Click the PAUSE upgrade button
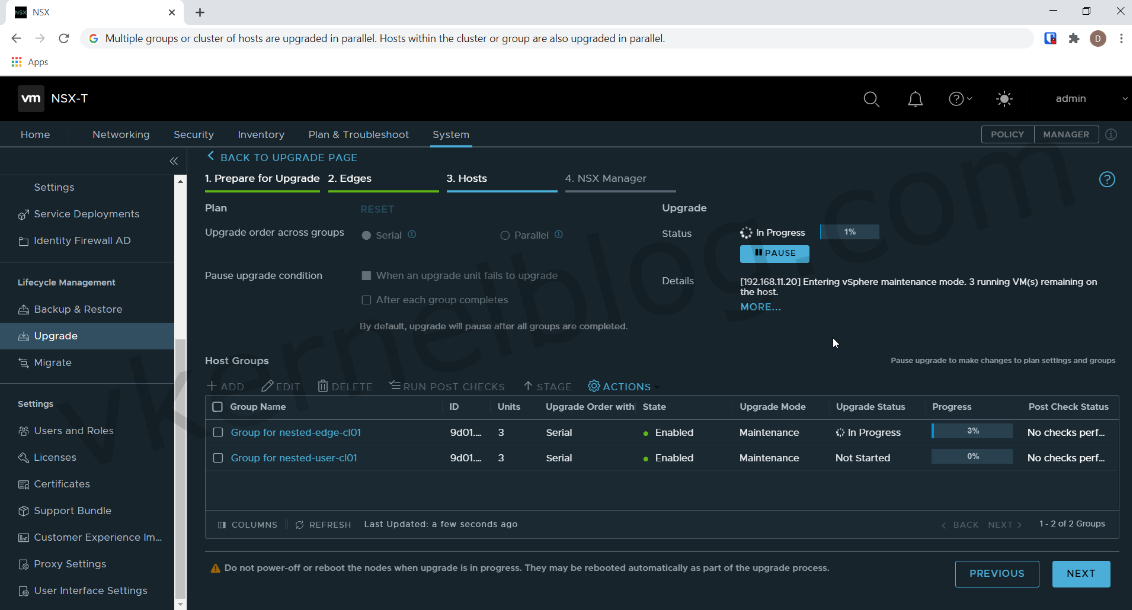 coord(774,253)
